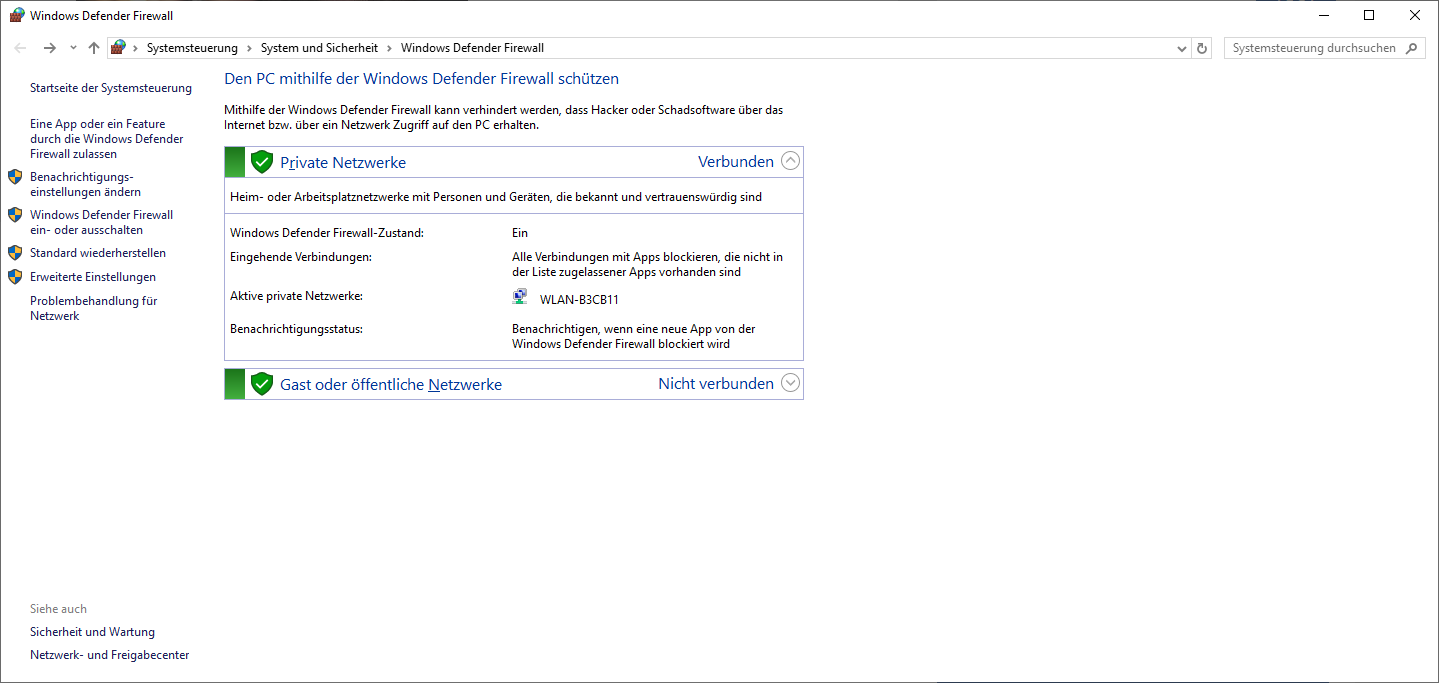Click the firewall icon in the address bar
Screen dimensions: 1439x683
(119, 48)
